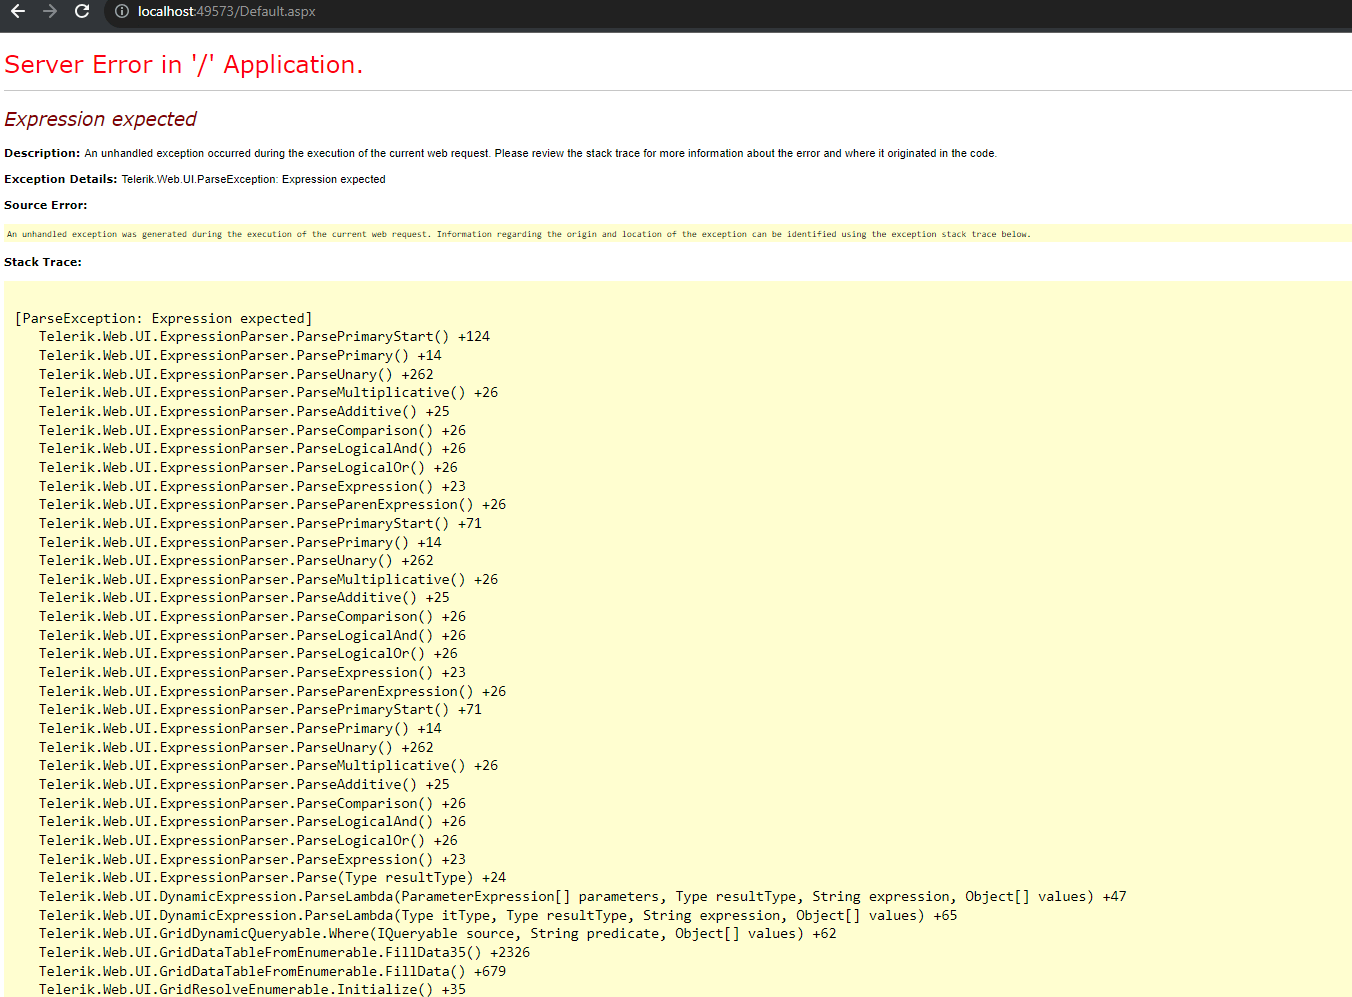Click the "Stack Trace:" label
1352x997 pixels.
[x=43, y=262]
